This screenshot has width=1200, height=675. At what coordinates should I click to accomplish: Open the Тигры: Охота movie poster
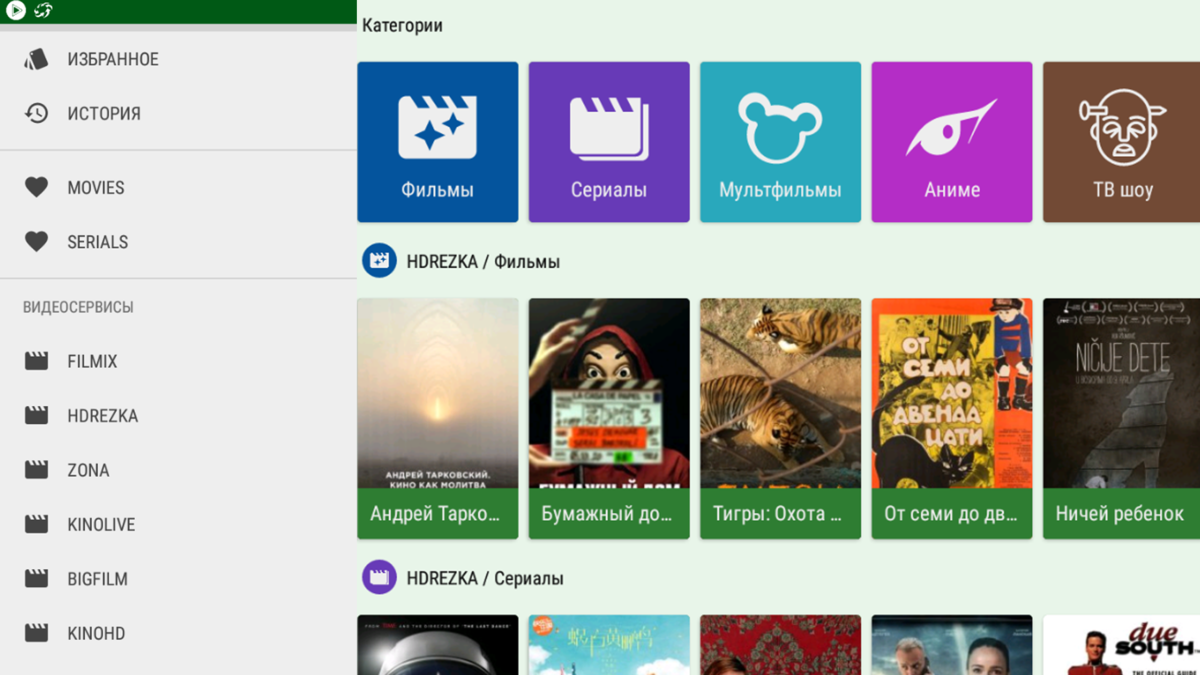point(780,418)
